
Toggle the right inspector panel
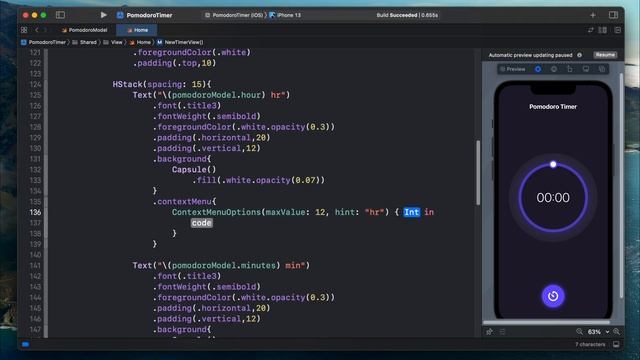click(x=613, y=15)
